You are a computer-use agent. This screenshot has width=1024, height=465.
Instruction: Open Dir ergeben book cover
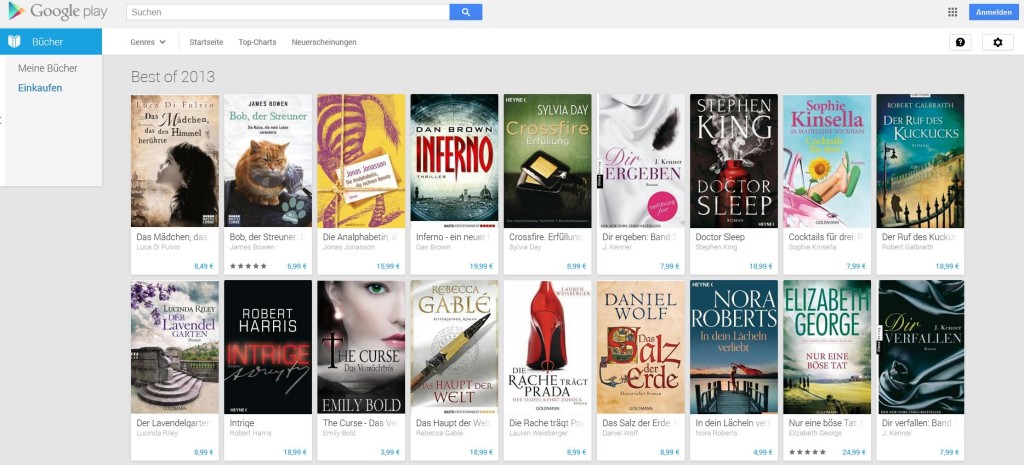coord(641,161)
